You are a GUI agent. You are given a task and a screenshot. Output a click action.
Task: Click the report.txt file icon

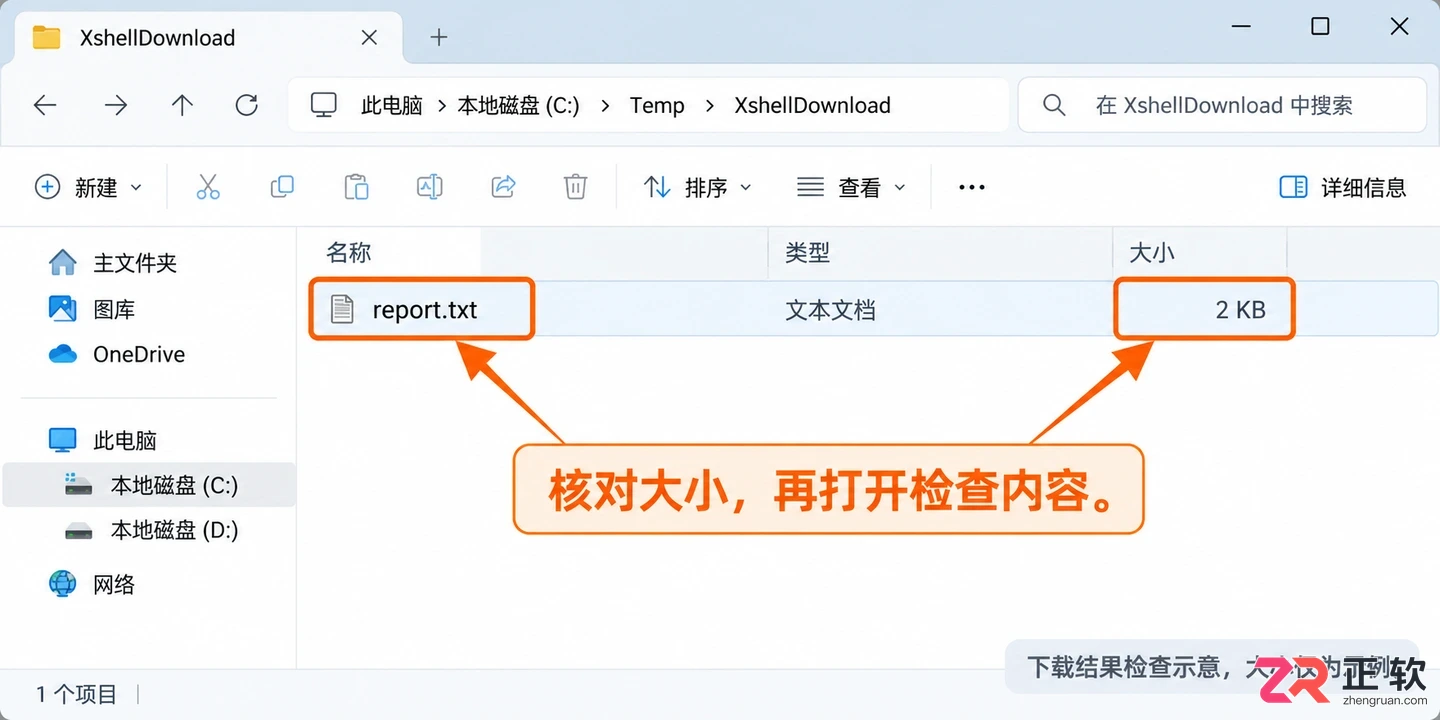coord(342,309)
